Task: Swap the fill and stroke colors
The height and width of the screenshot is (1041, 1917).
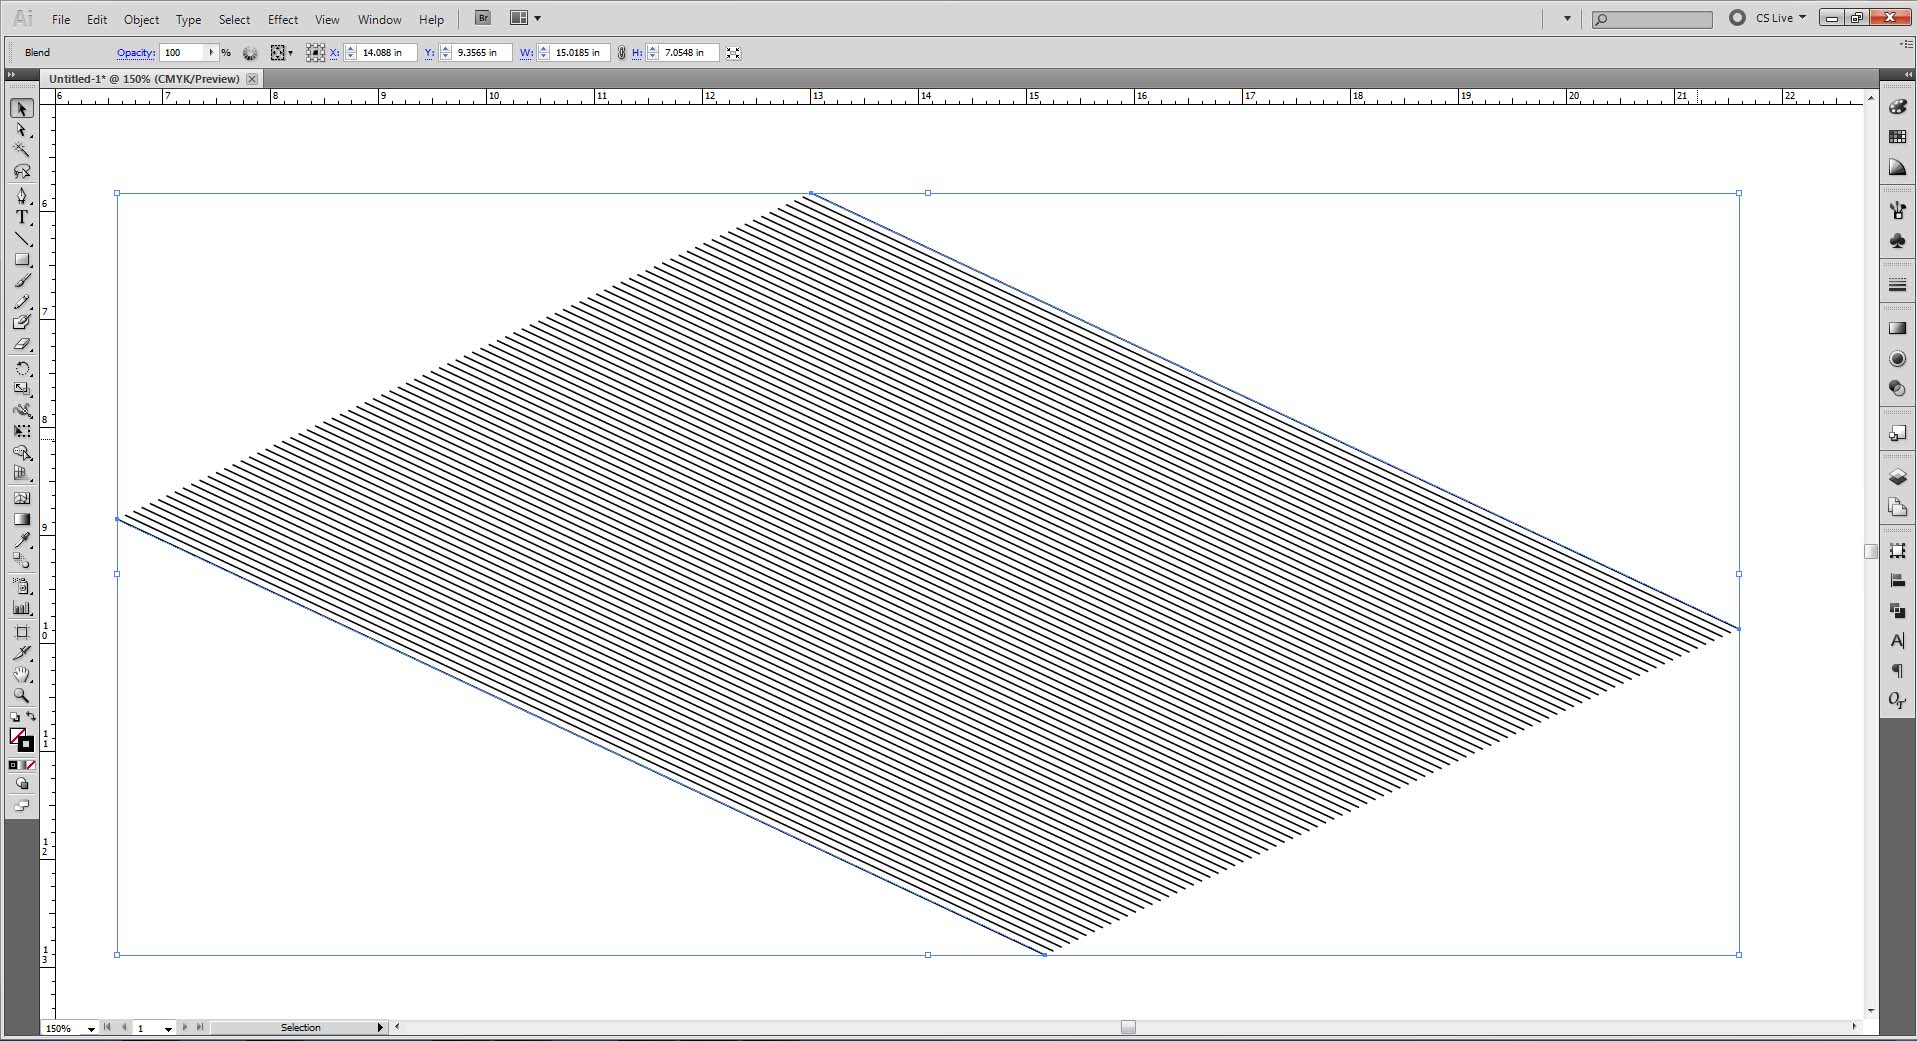Action: click(x=30, y=716)
